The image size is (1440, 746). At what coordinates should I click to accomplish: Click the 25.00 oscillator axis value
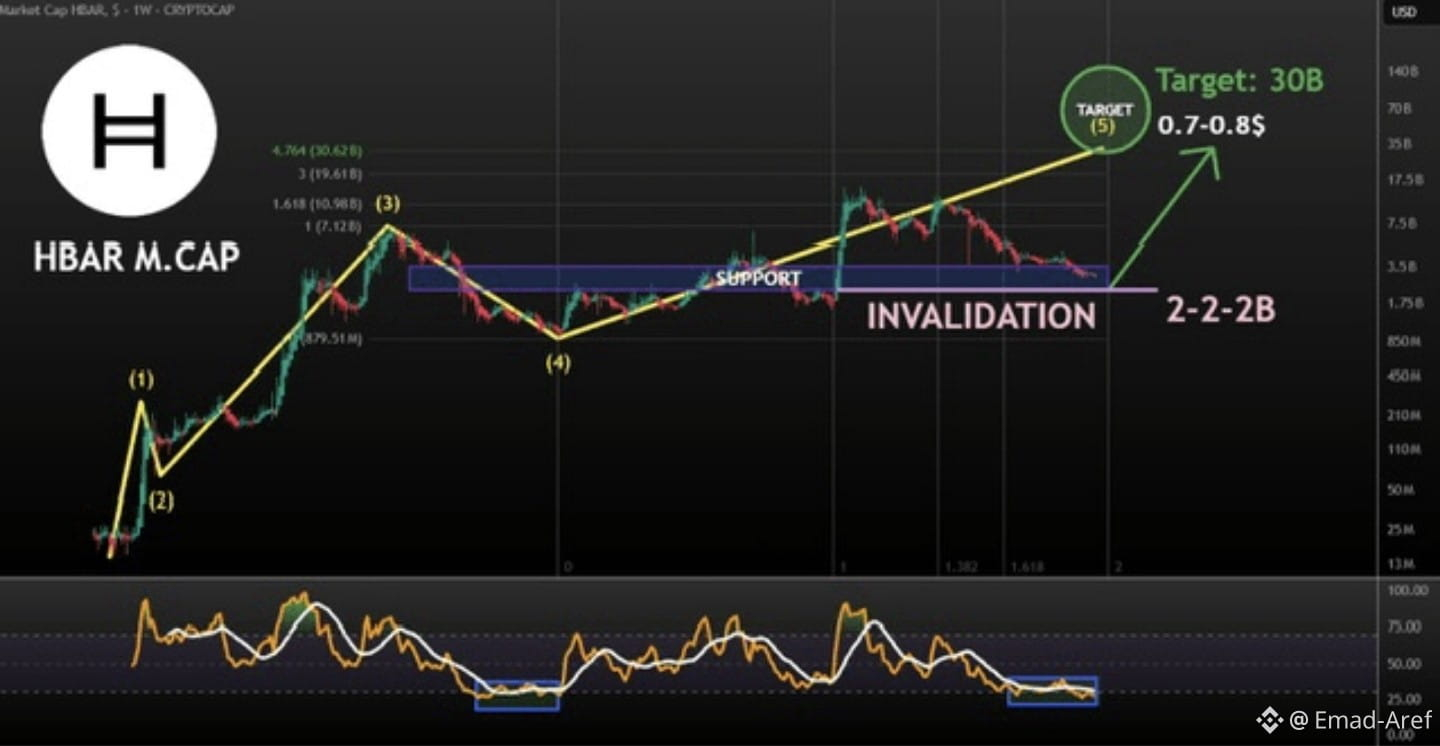coord(1404,698)
